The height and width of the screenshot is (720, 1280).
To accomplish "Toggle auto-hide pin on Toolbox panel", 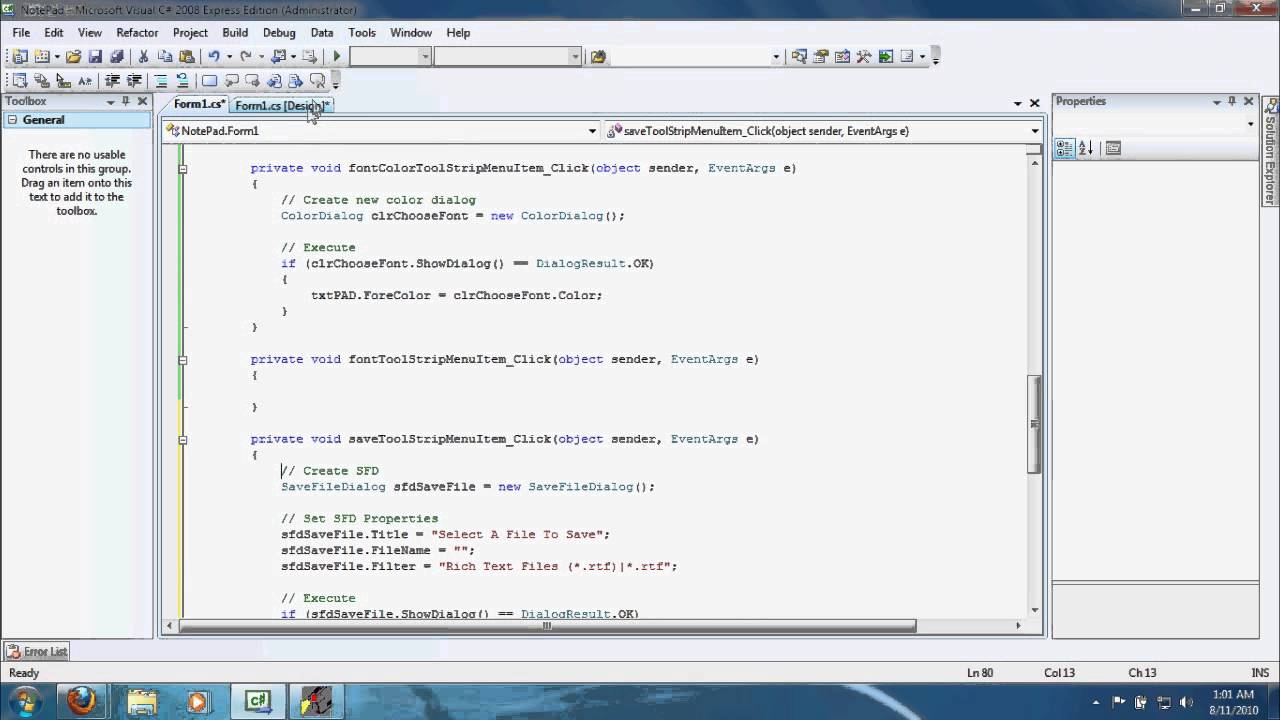I will point(126,101).
